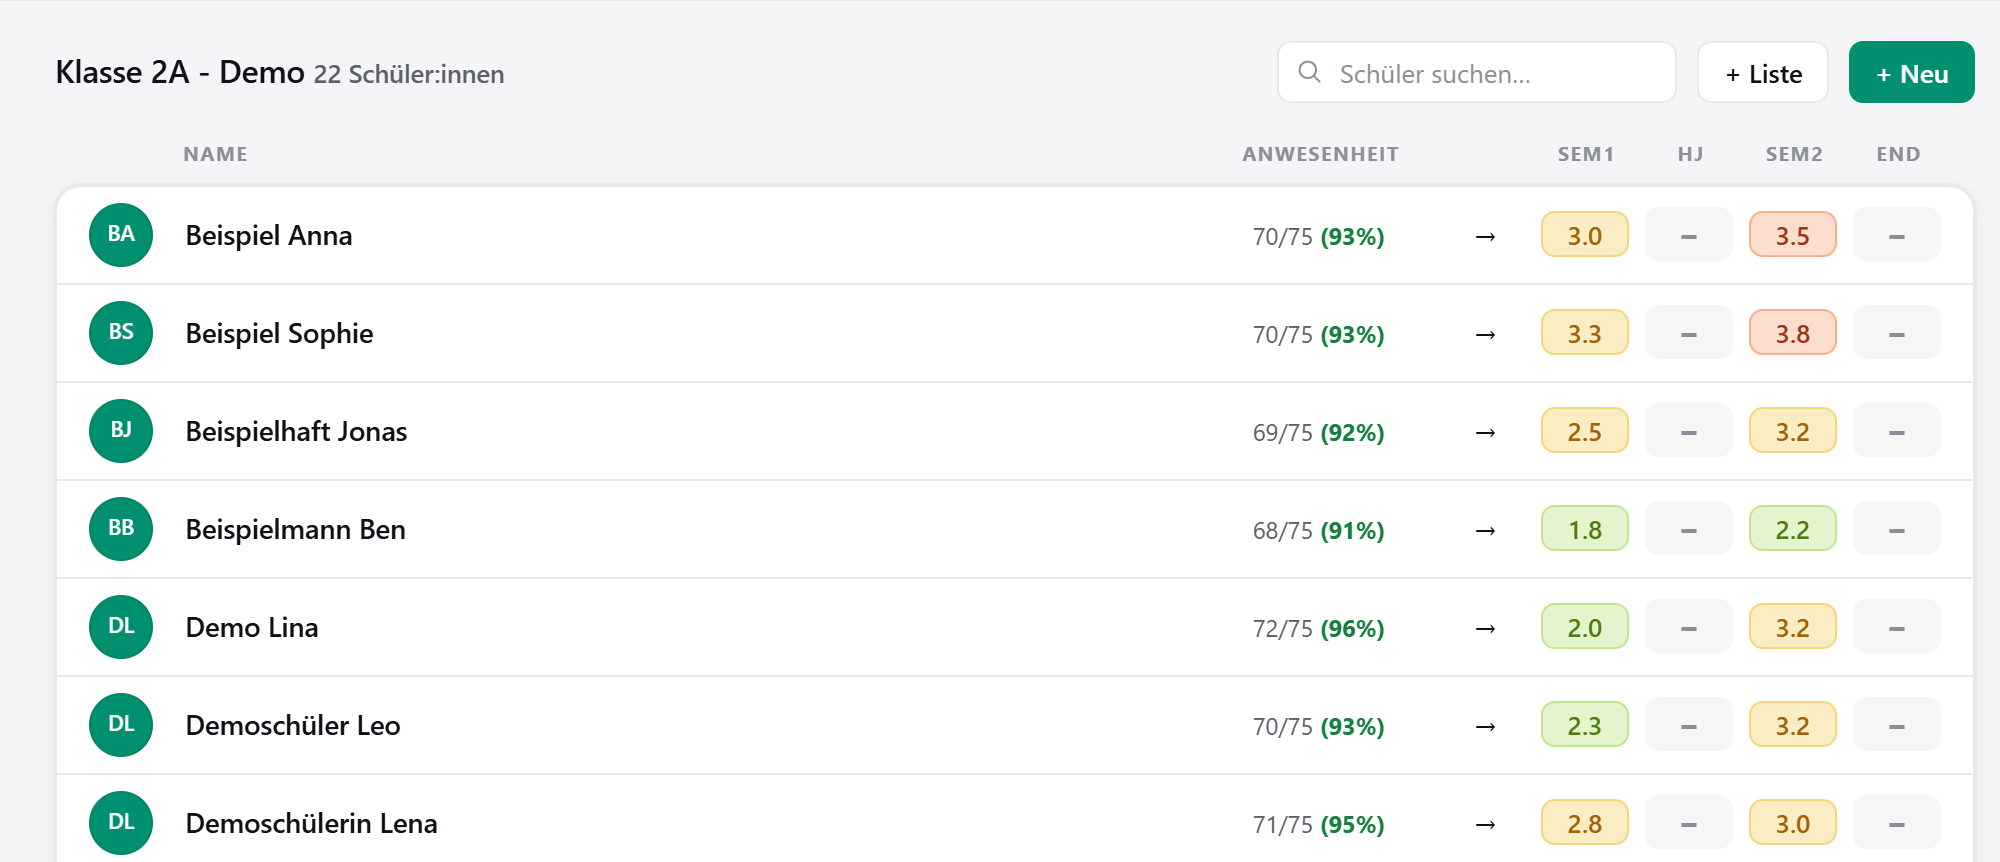Focus the Schüler suchen search field
The image size is (2000, 862).
click(1476, 72)
